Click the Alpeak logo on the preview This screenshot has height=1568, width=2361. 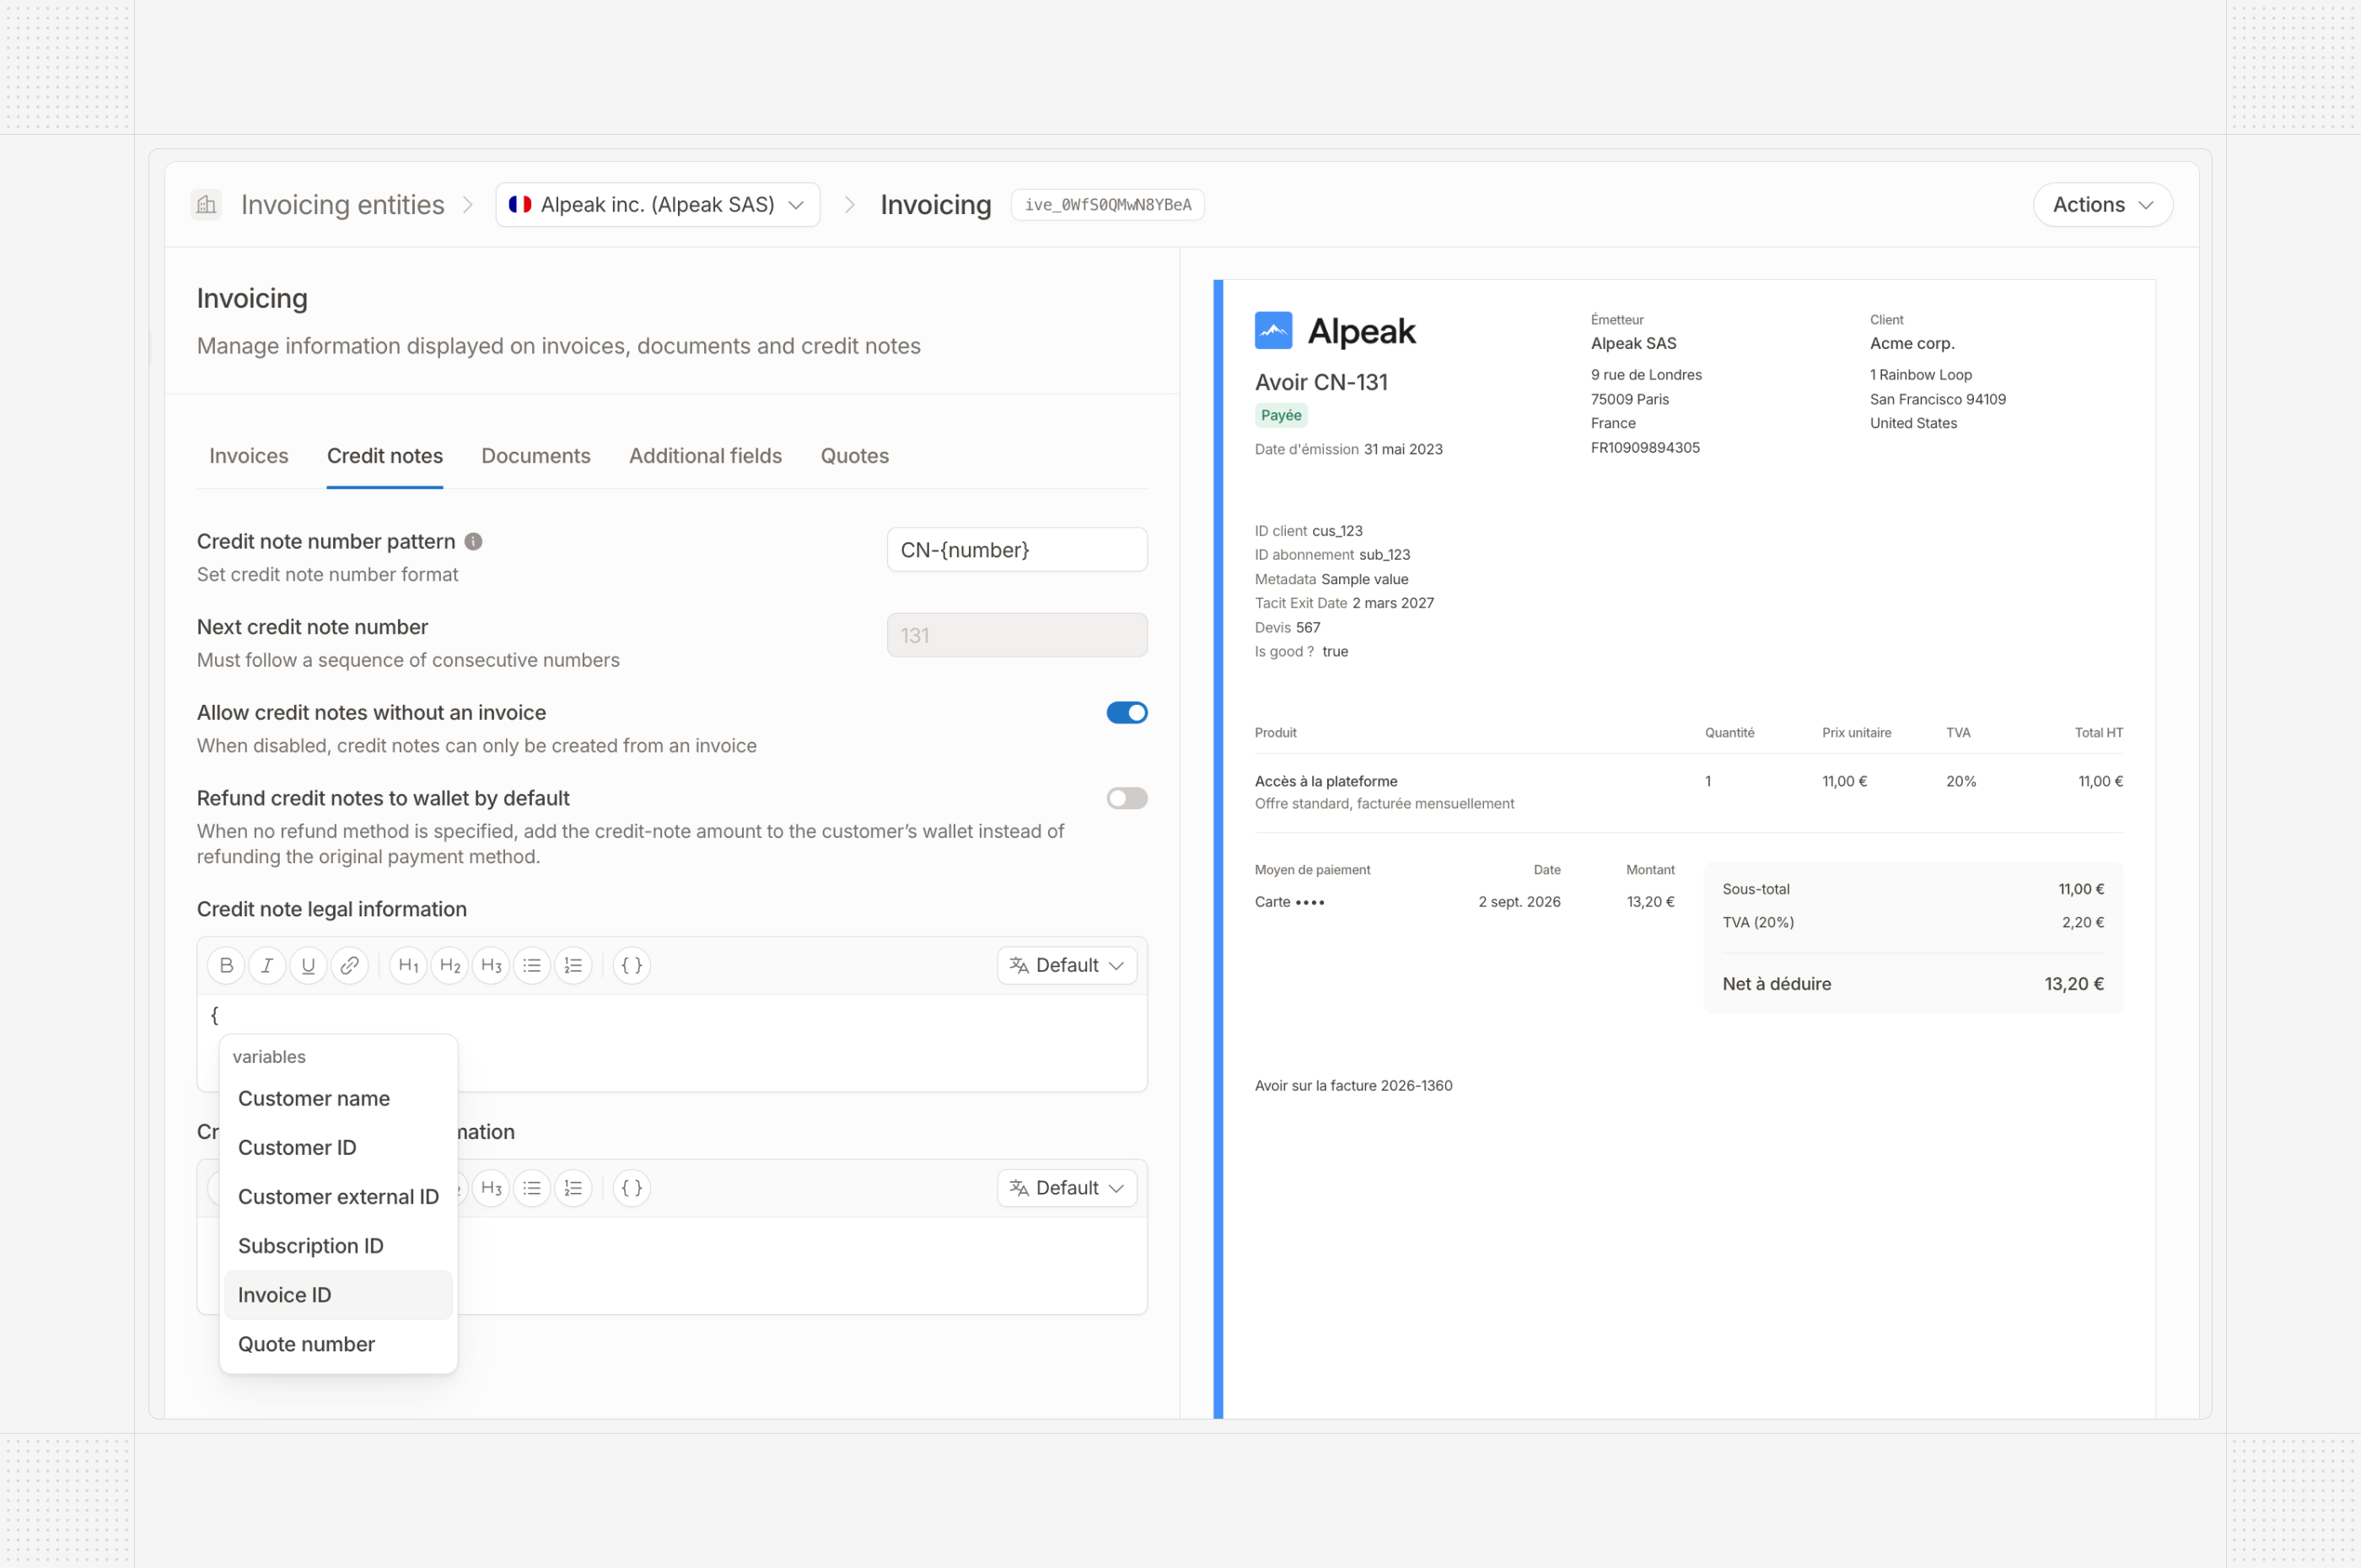[1335, 331]
